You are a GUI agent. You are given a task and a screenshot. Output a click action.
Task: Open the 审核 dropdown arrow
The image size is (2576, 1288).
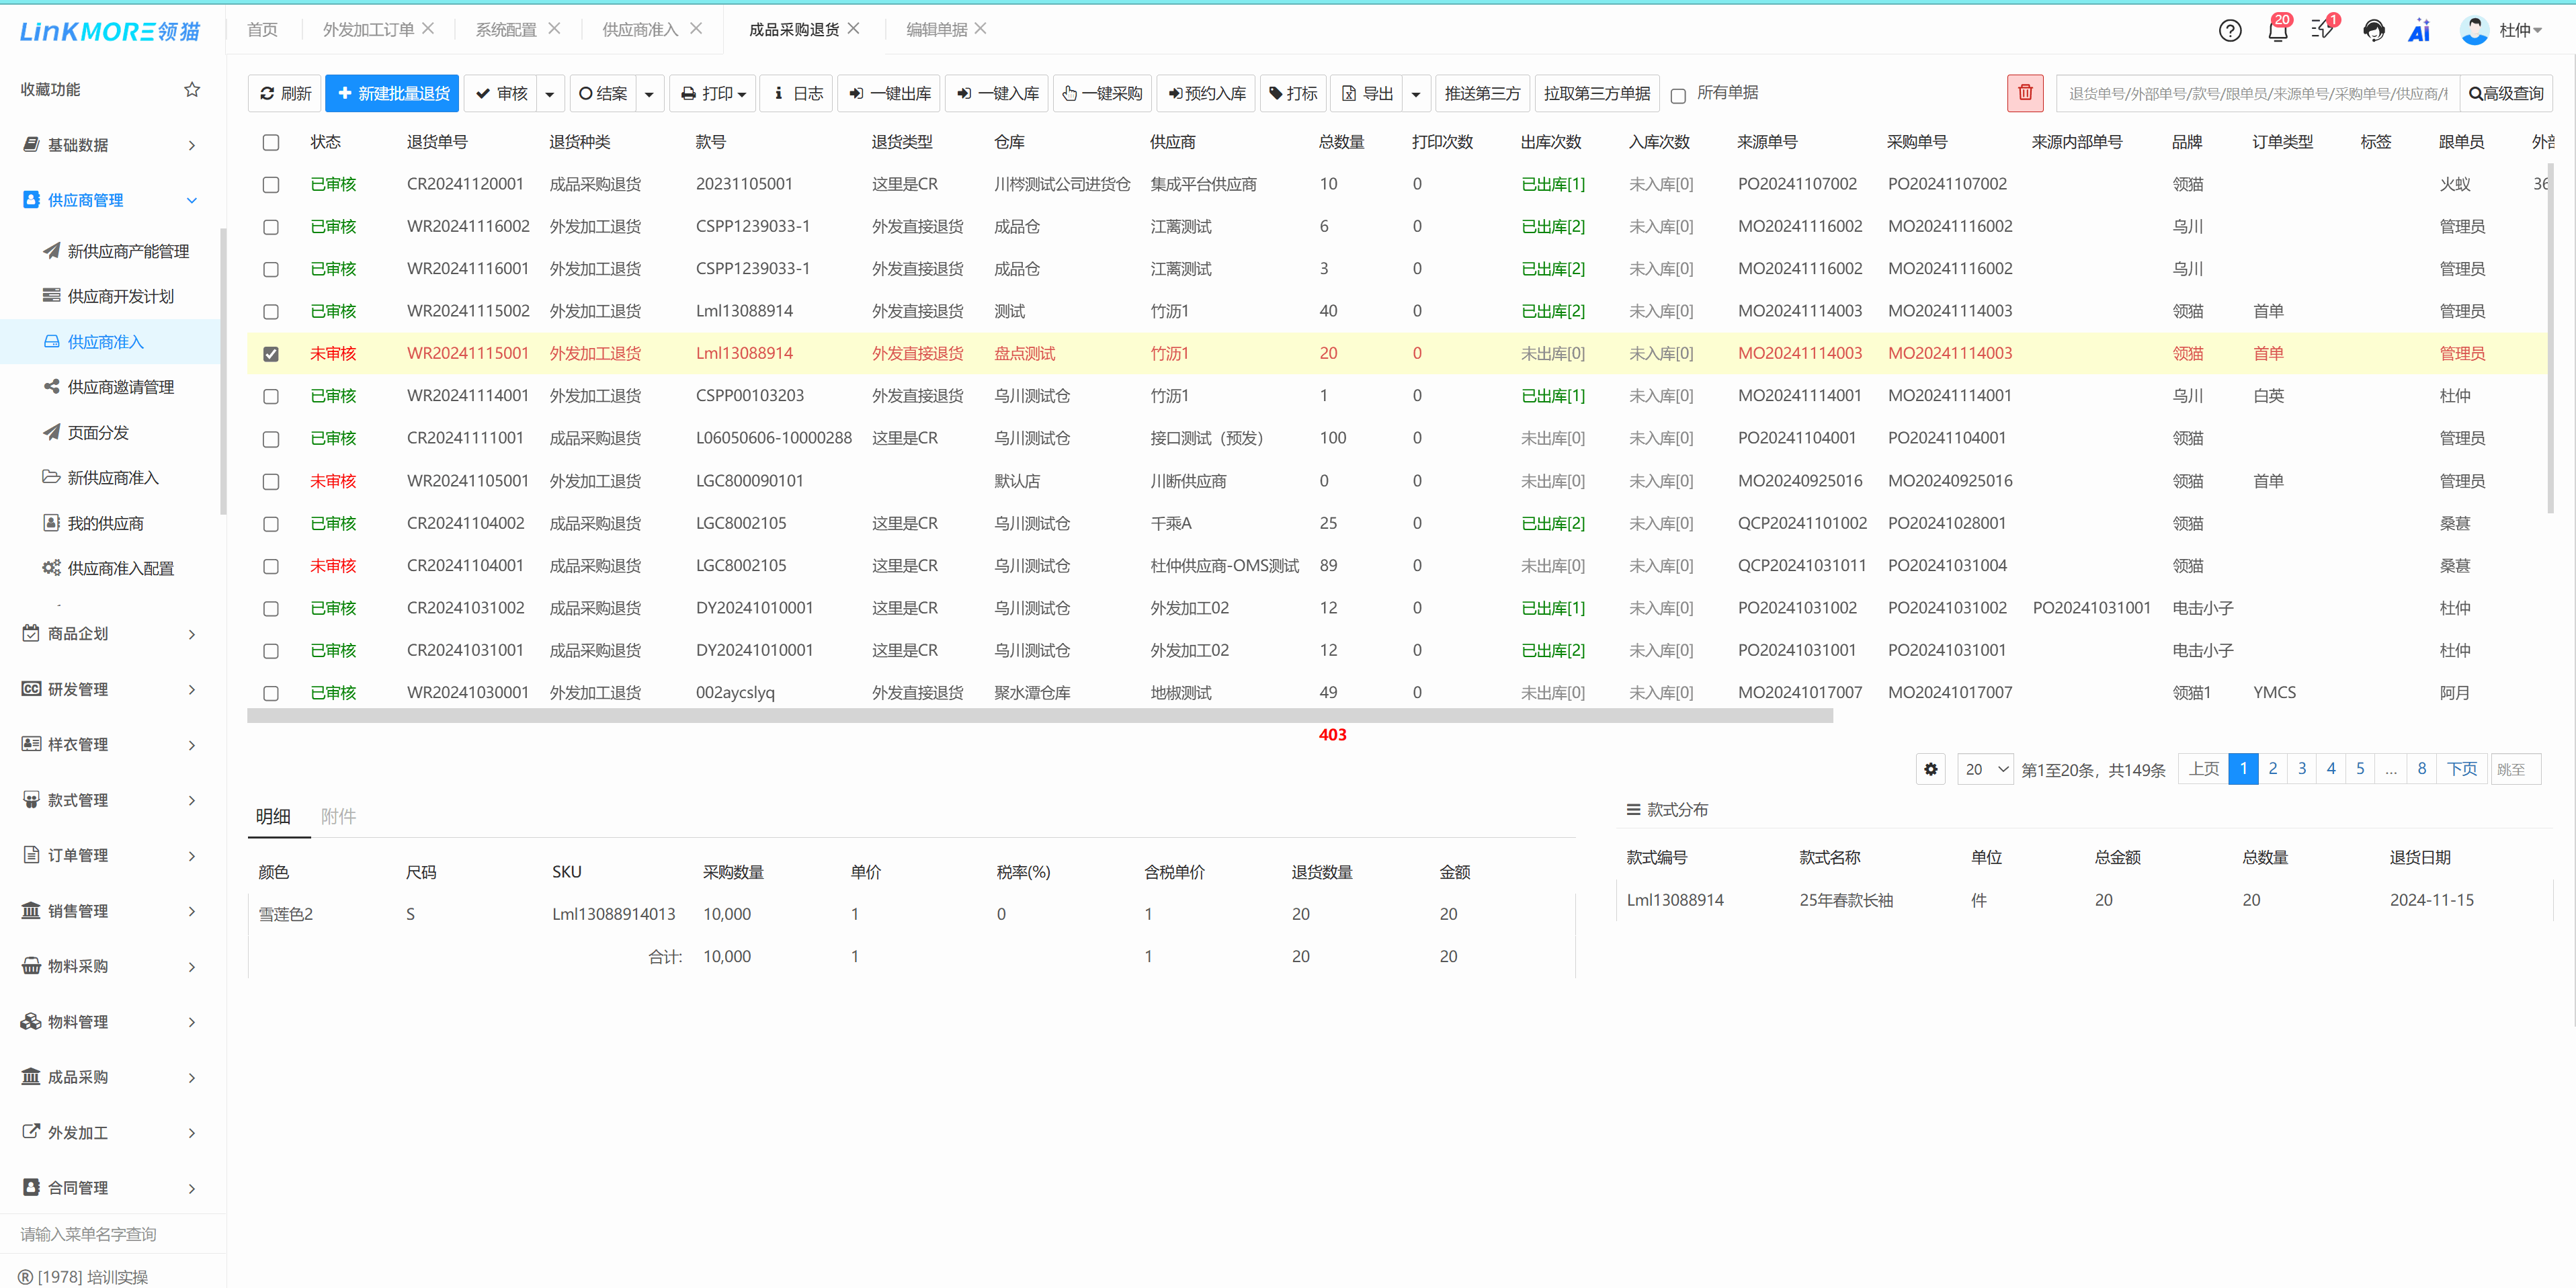[x=549, y=94]
